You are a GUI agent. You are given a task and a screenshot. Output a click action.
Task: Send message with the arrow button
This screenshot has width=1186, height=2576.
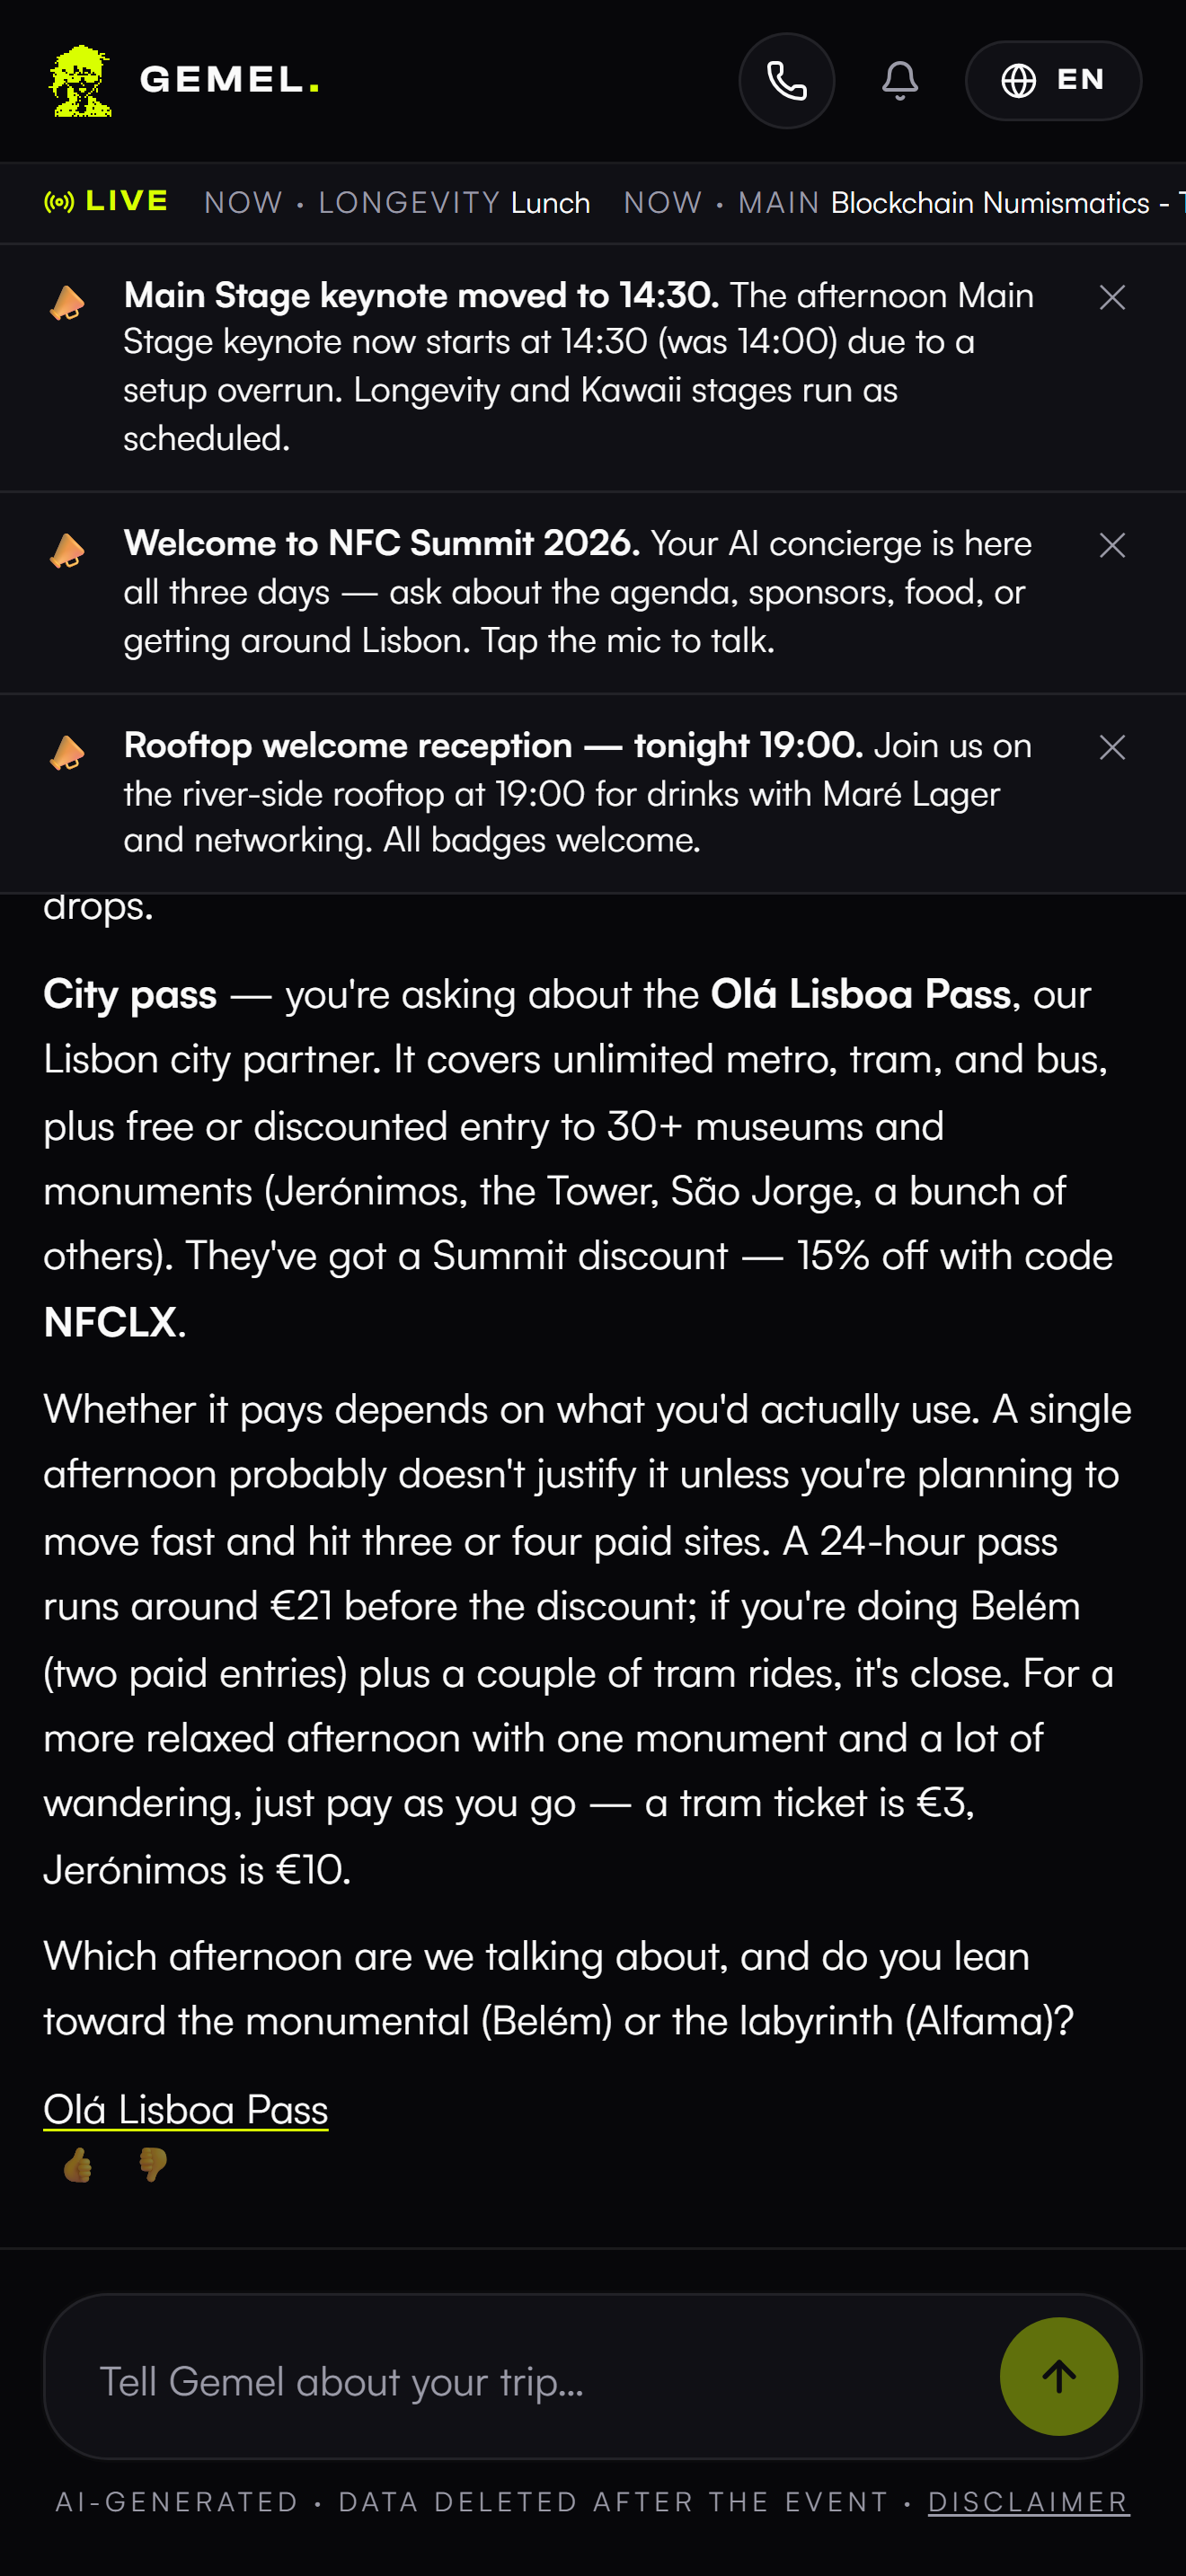pos(1058,2376)
